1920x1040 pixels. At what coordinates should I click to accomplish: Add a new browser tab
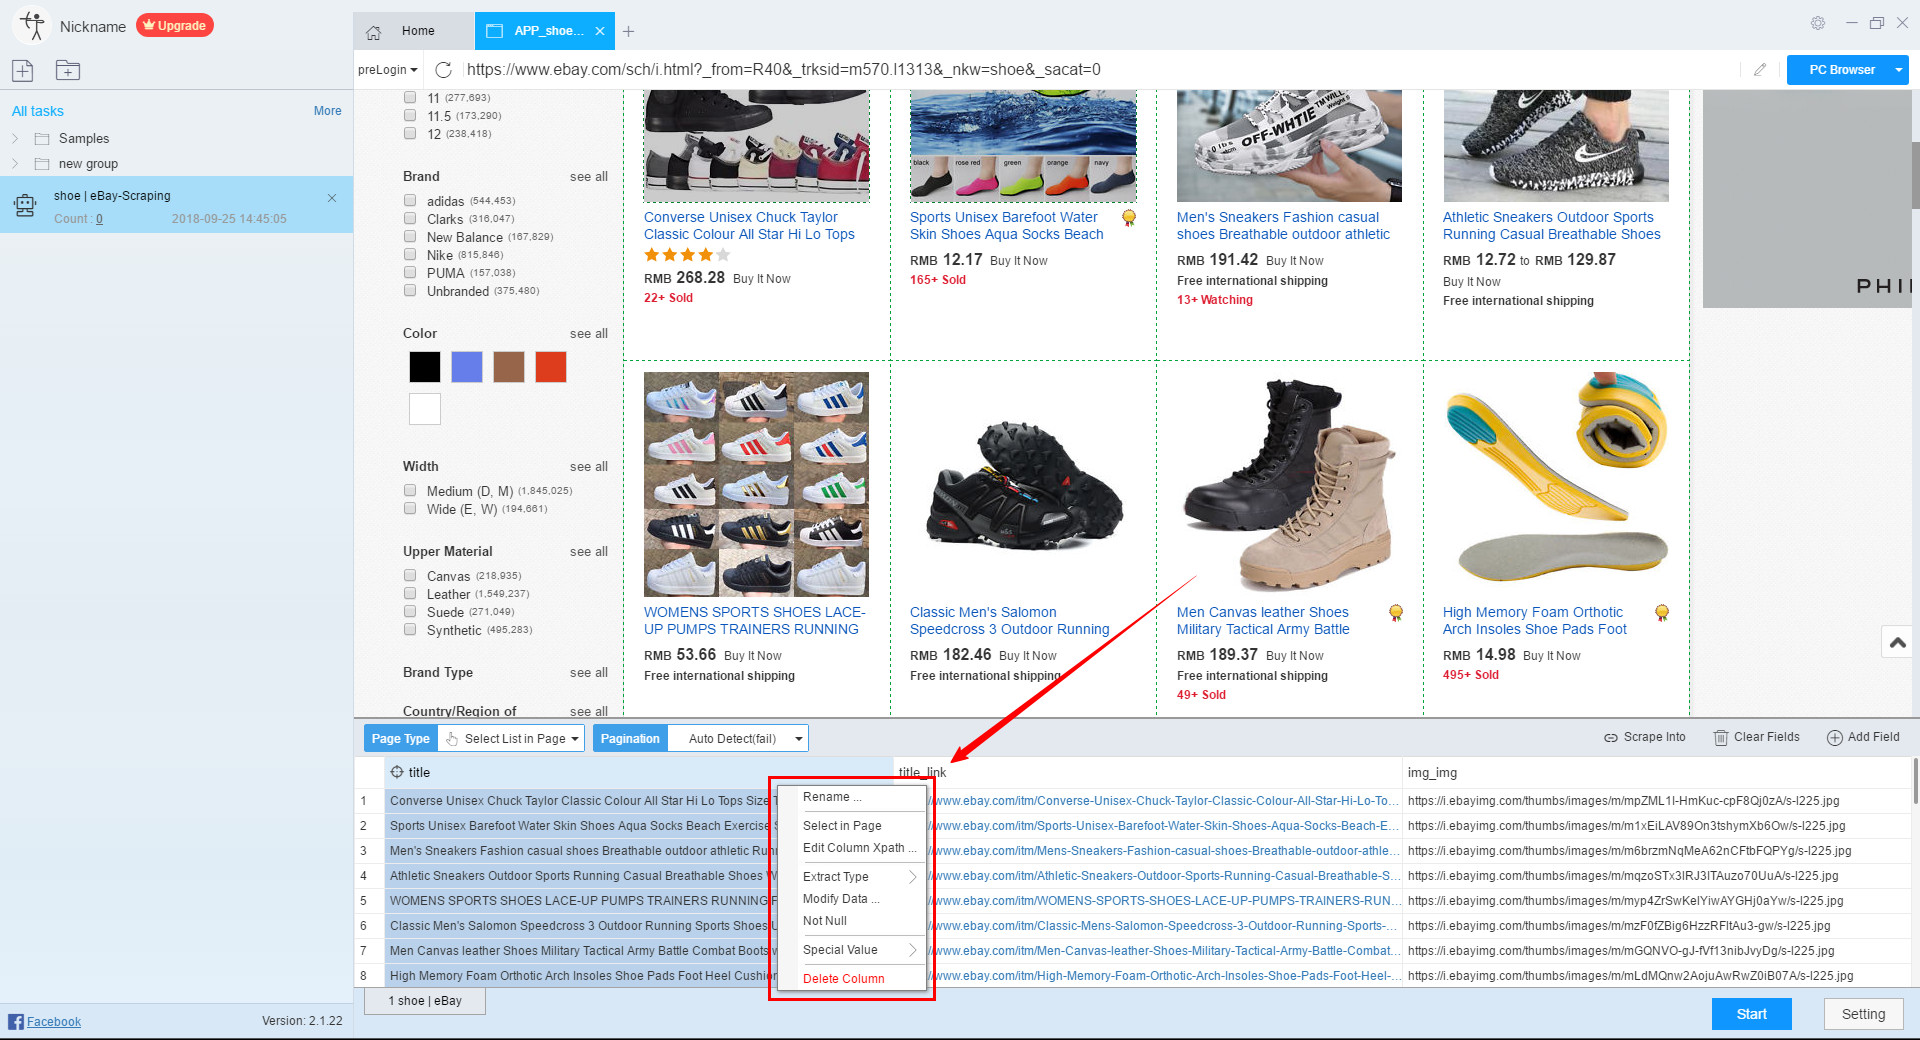tap(628, 32)
